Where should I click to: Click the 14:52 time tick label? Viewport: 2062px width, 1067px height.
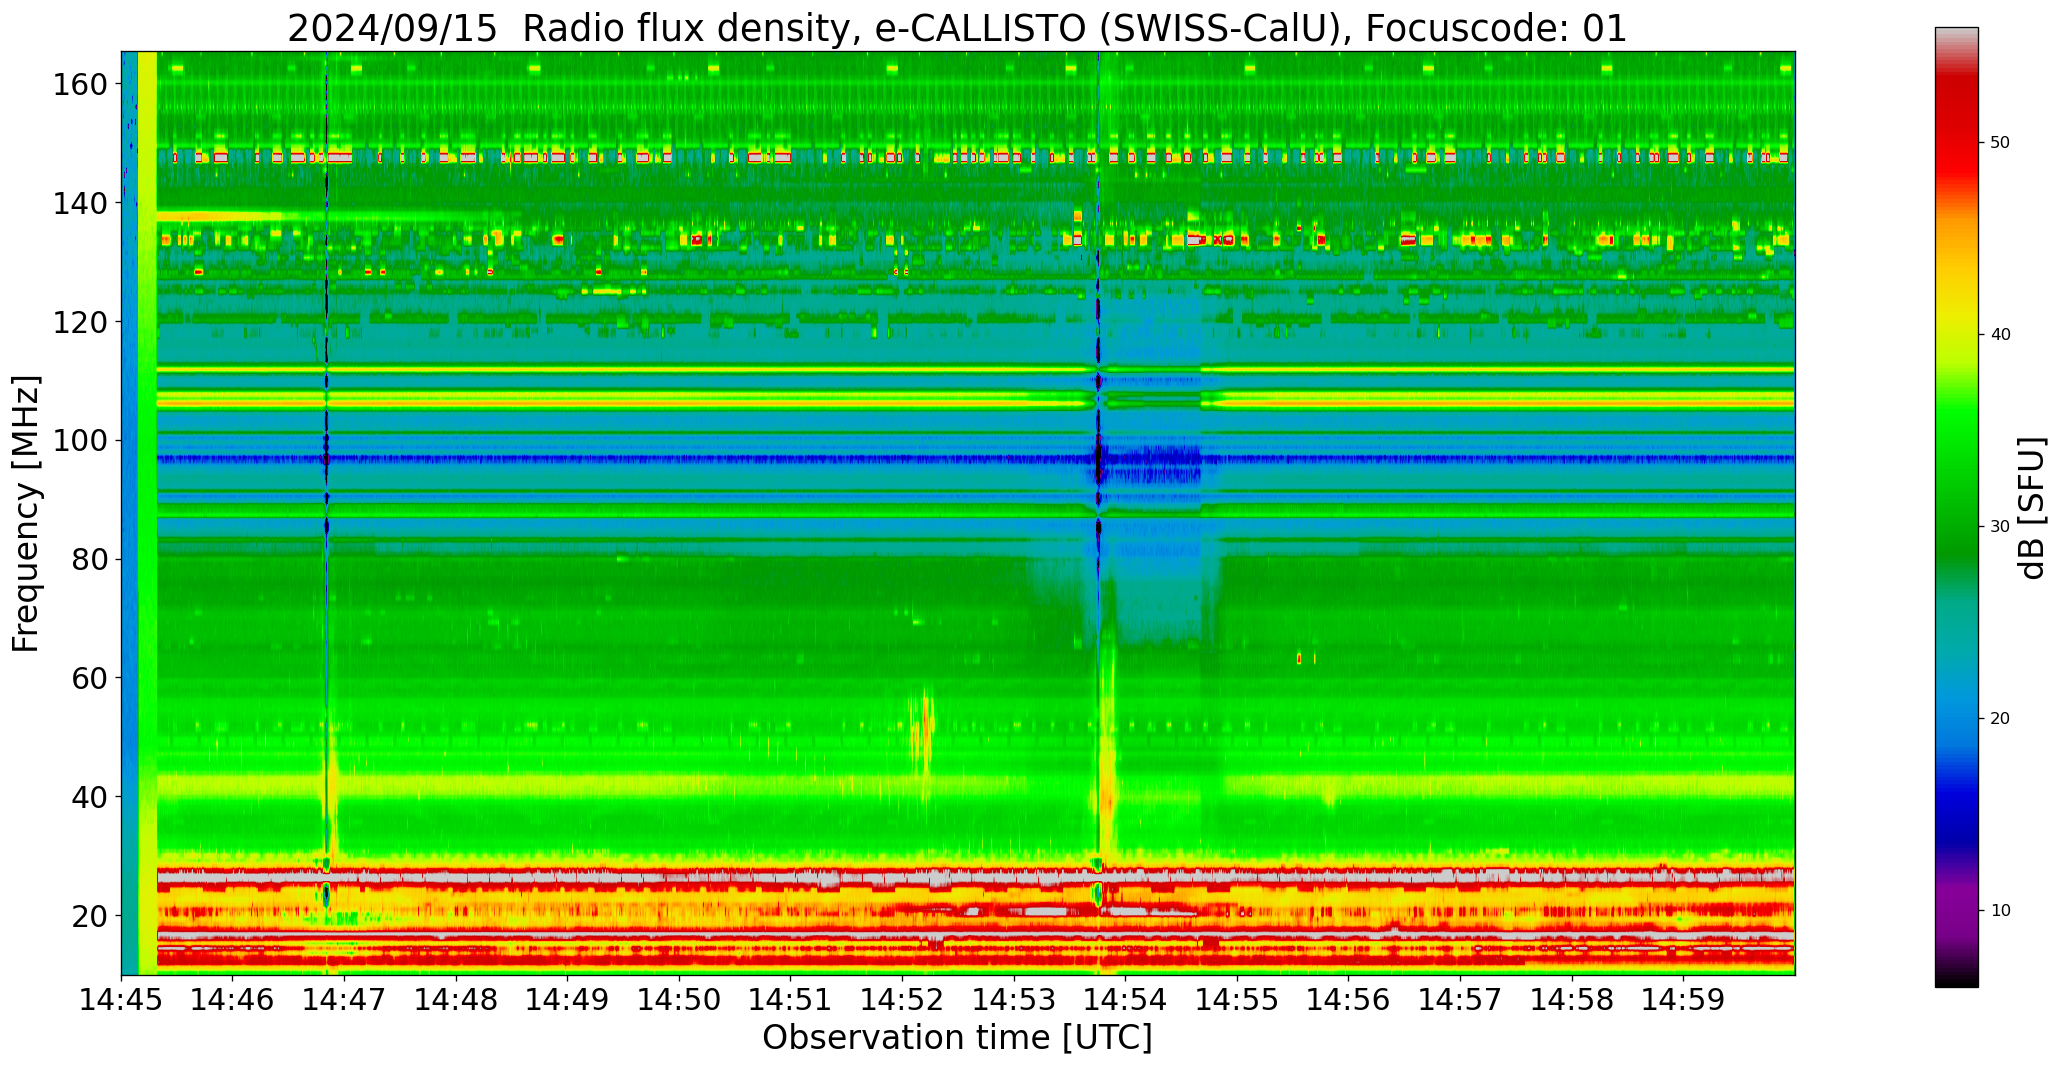(902, 999)
